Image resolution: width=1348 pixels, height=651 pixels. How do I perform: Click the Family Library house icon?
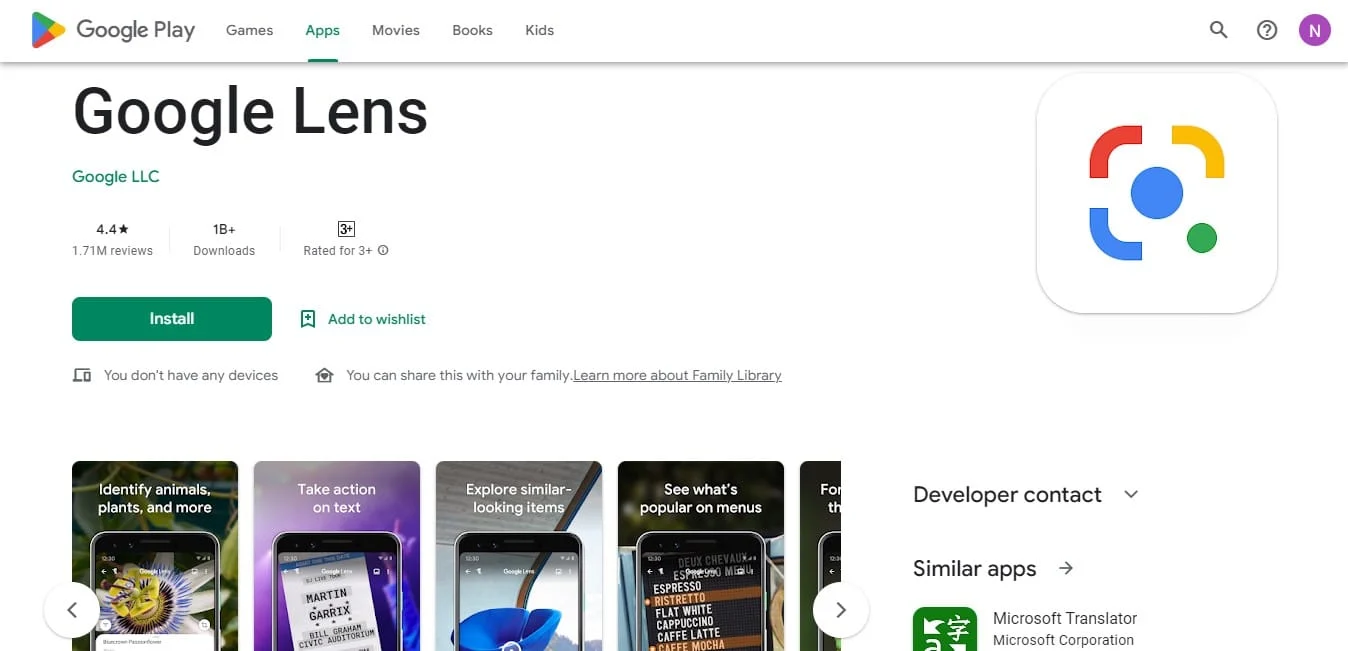pyautogui.click(x=324, y=375)
